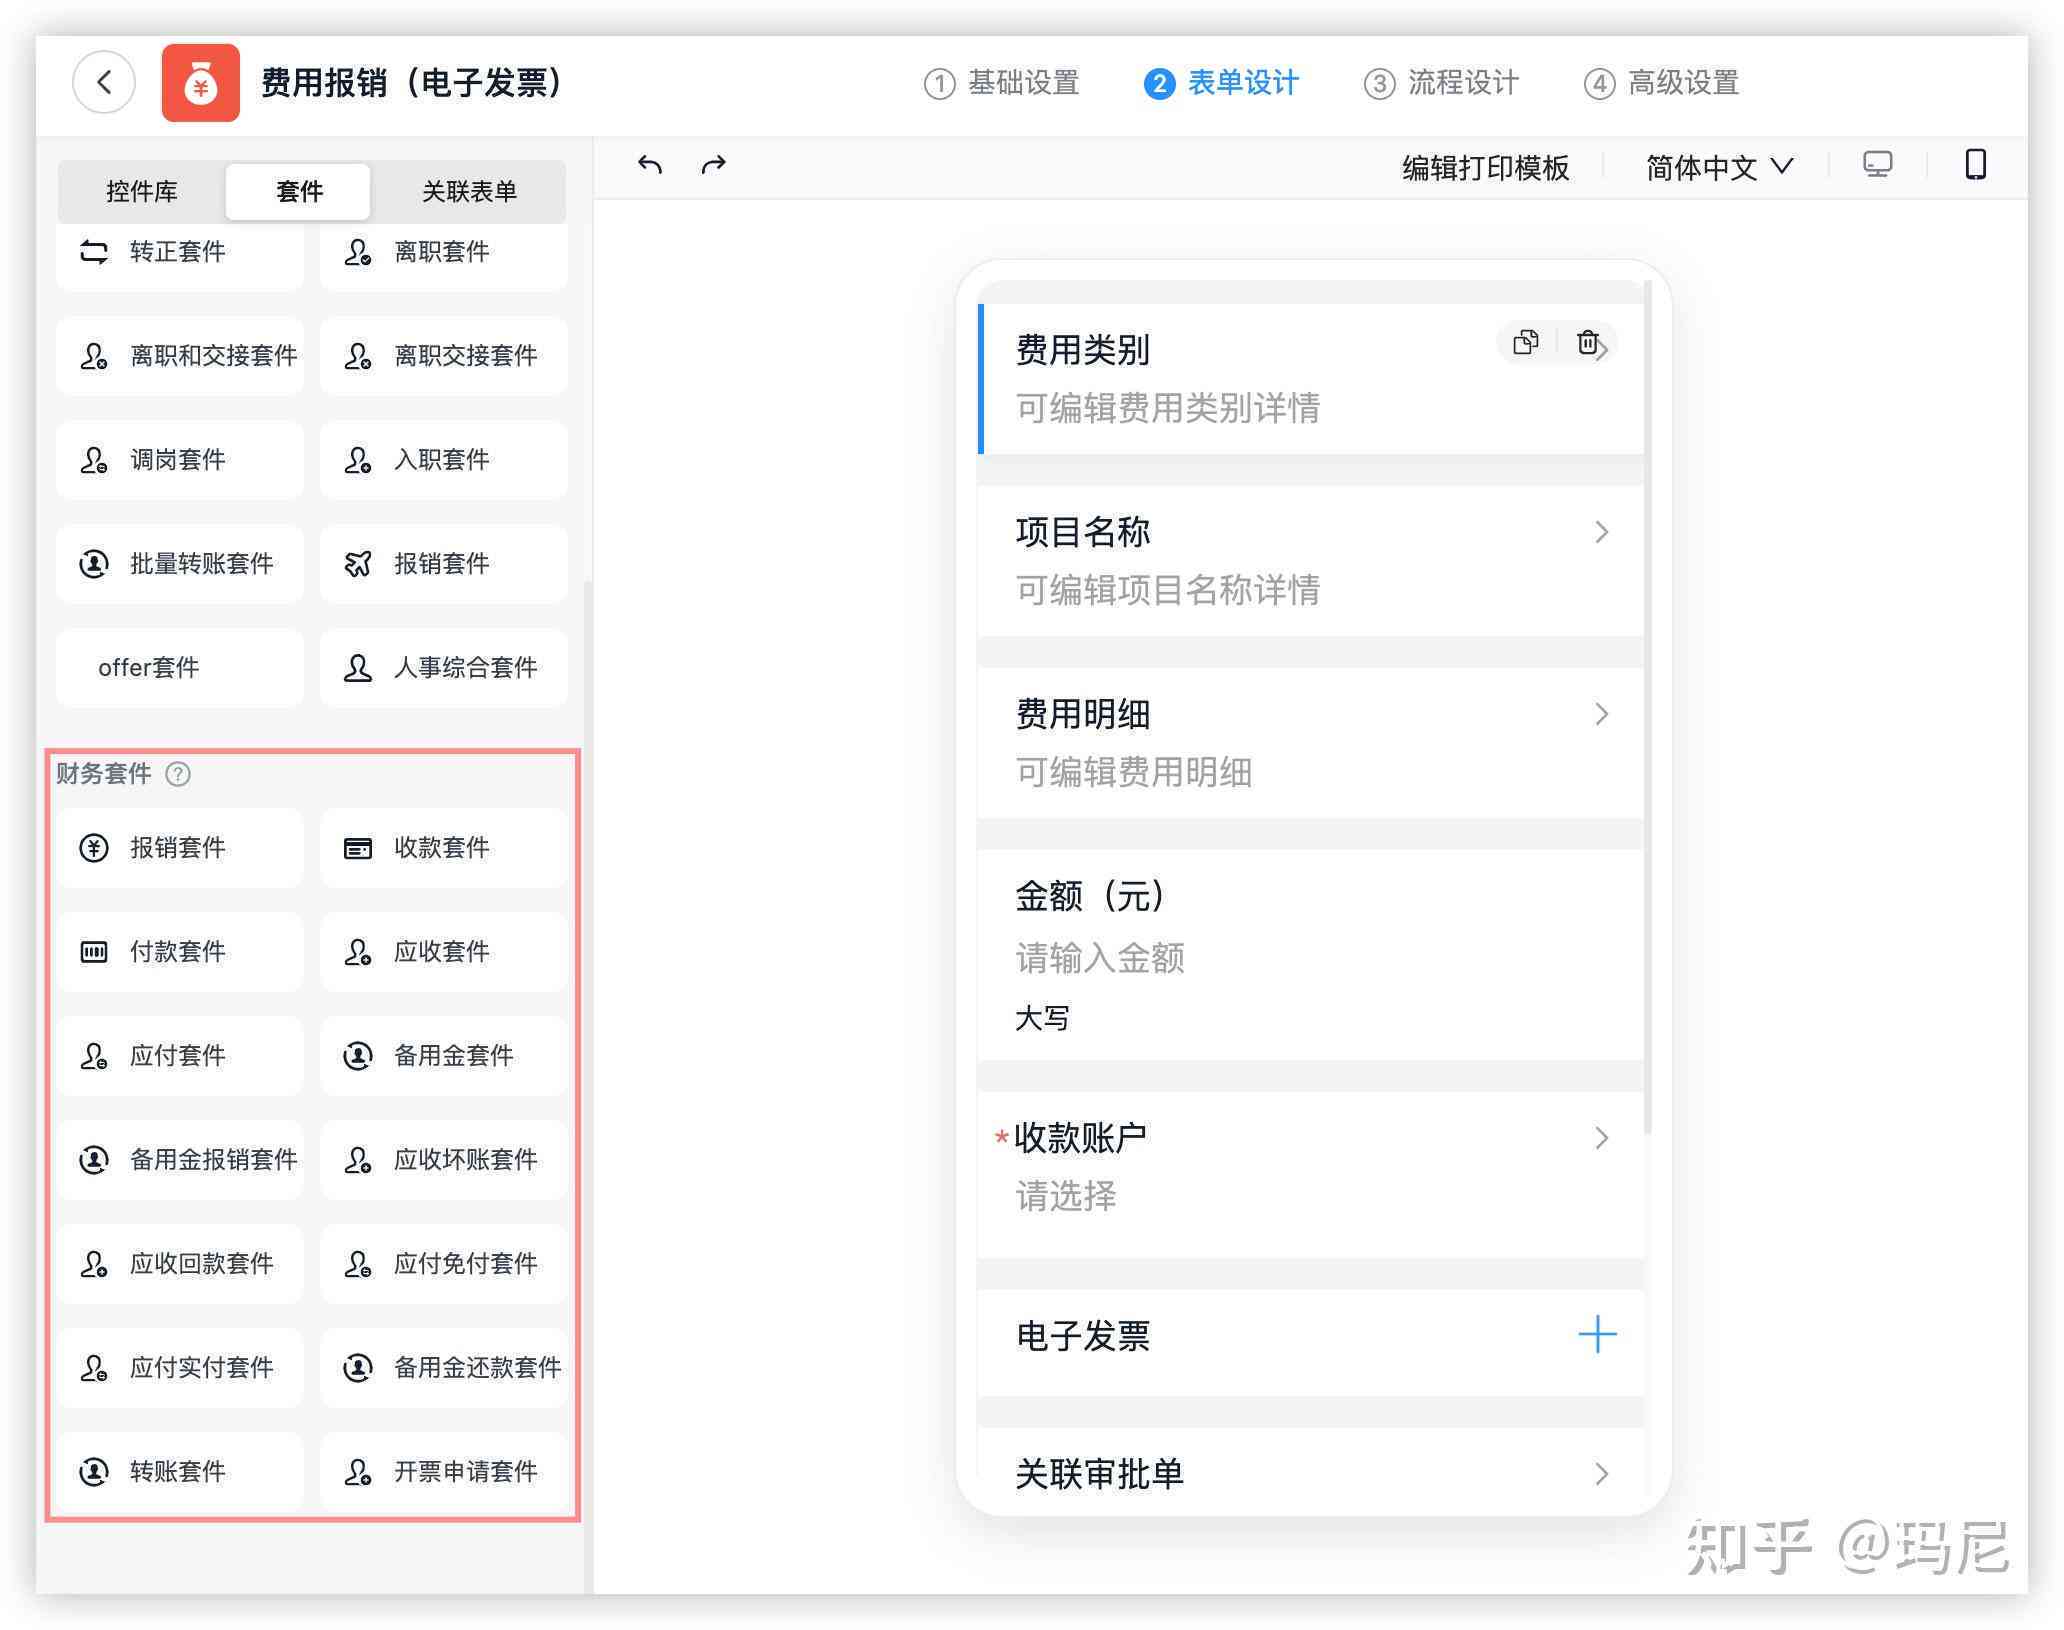This screenshot has height=1630, width=2064.
Task: Expand the 关联审批单 field chevron
Action: [1601, 1474]
